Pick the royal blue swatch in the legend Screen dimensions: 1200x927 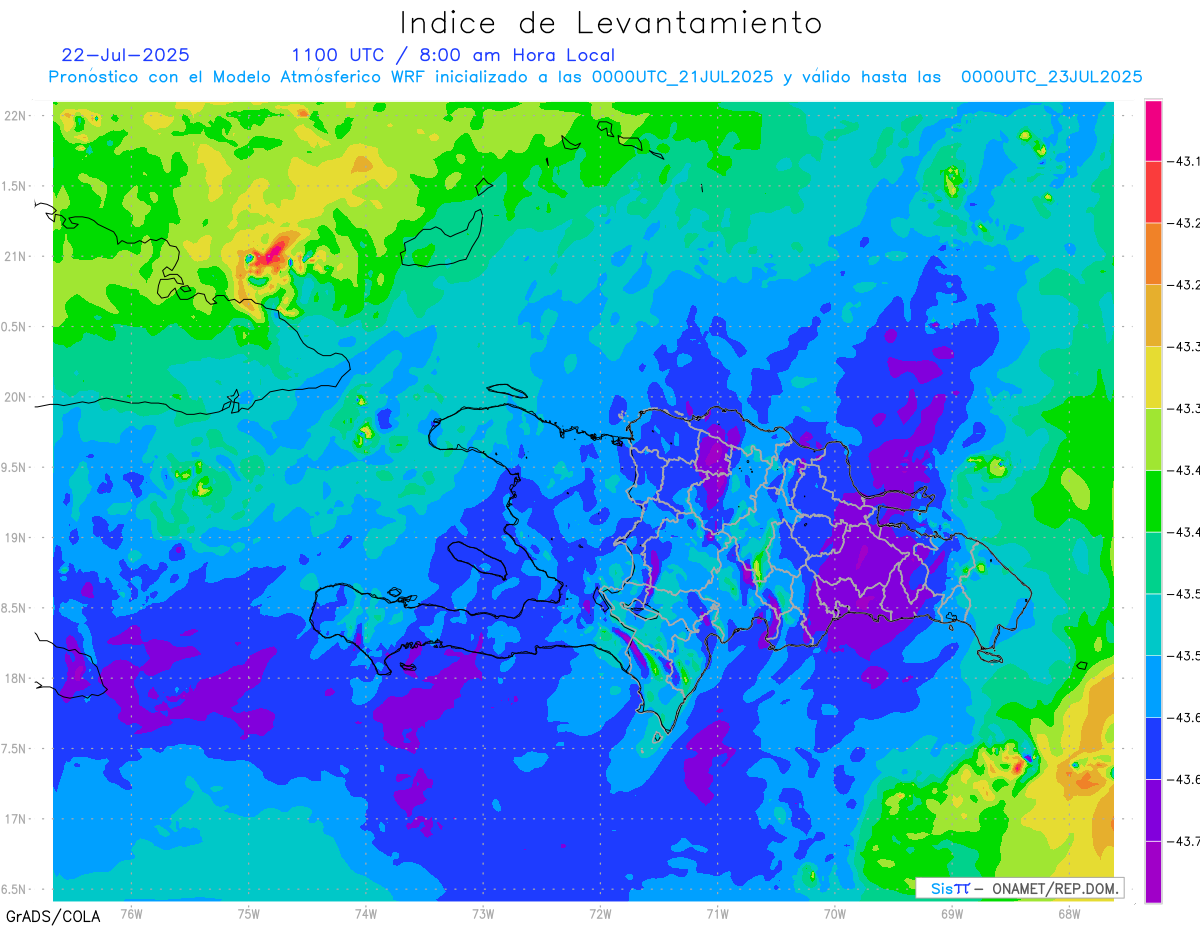[x=1153, y=748]
